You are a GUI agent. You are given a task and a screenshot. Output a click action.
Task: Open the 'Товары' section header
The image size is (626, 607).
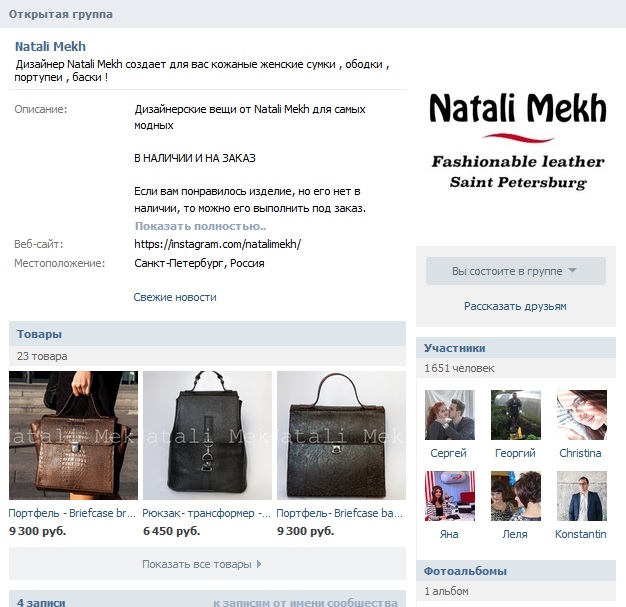(x=39, y=334)
